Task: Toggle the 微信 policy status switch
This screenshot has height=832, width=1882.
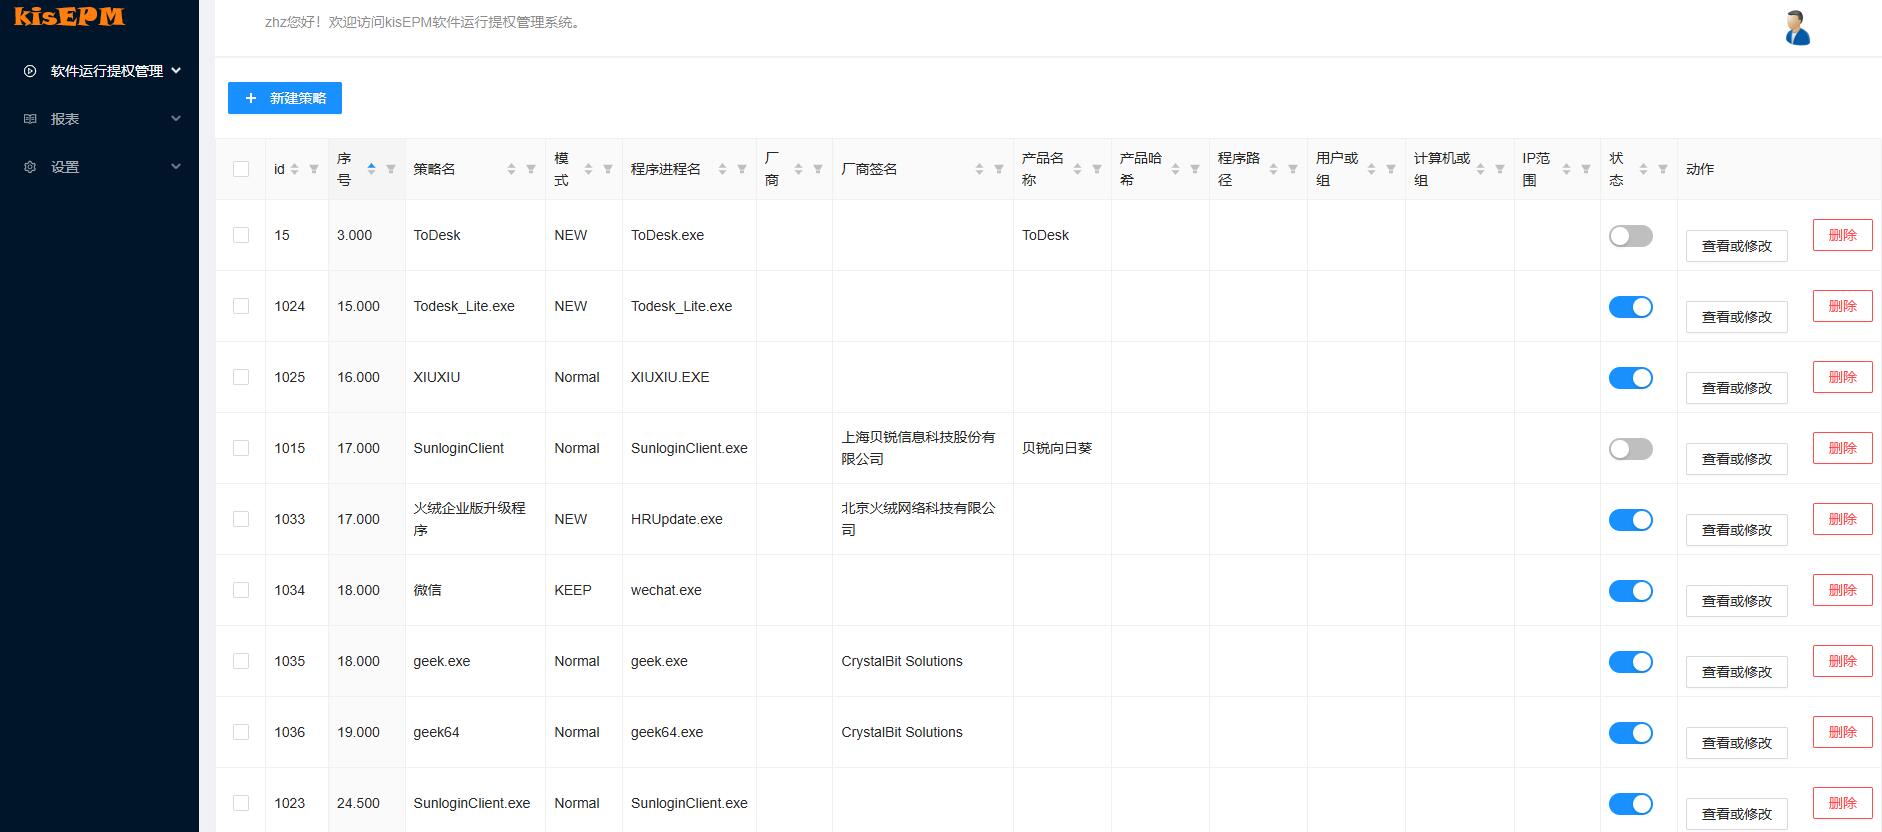Action: point(1631,591)
